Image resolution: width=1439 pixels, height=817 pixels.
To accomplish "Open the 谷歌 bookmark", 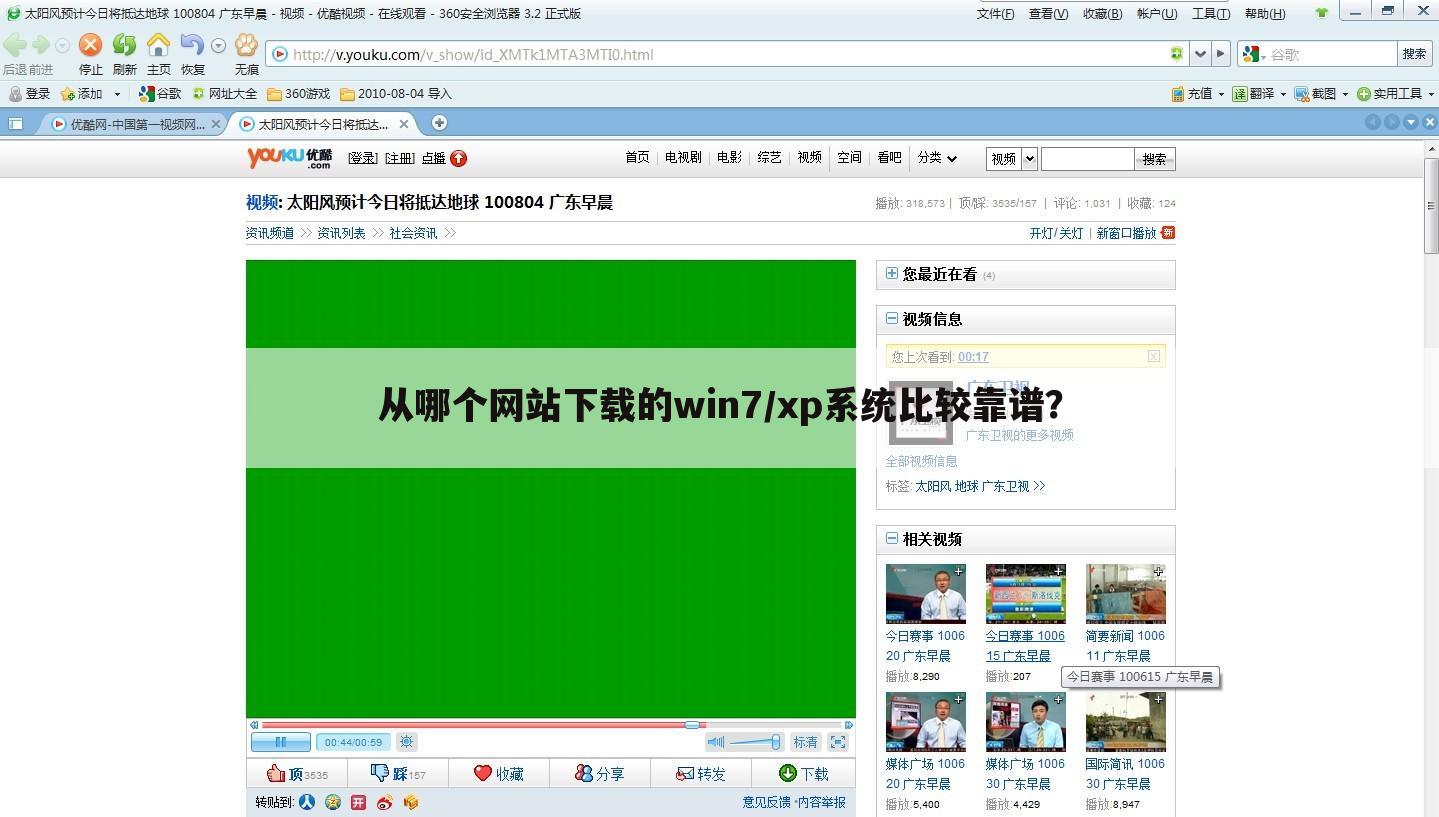I will coord(160,93).
